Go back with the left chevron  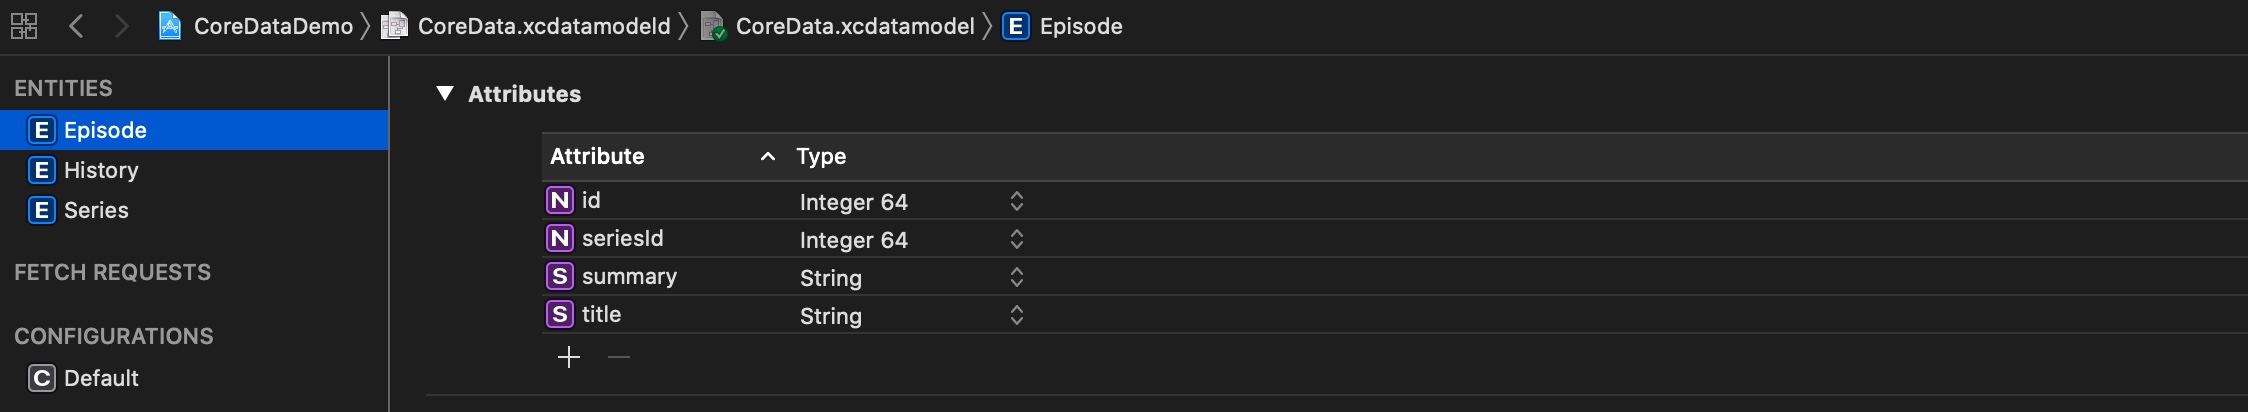pos(76,26)
